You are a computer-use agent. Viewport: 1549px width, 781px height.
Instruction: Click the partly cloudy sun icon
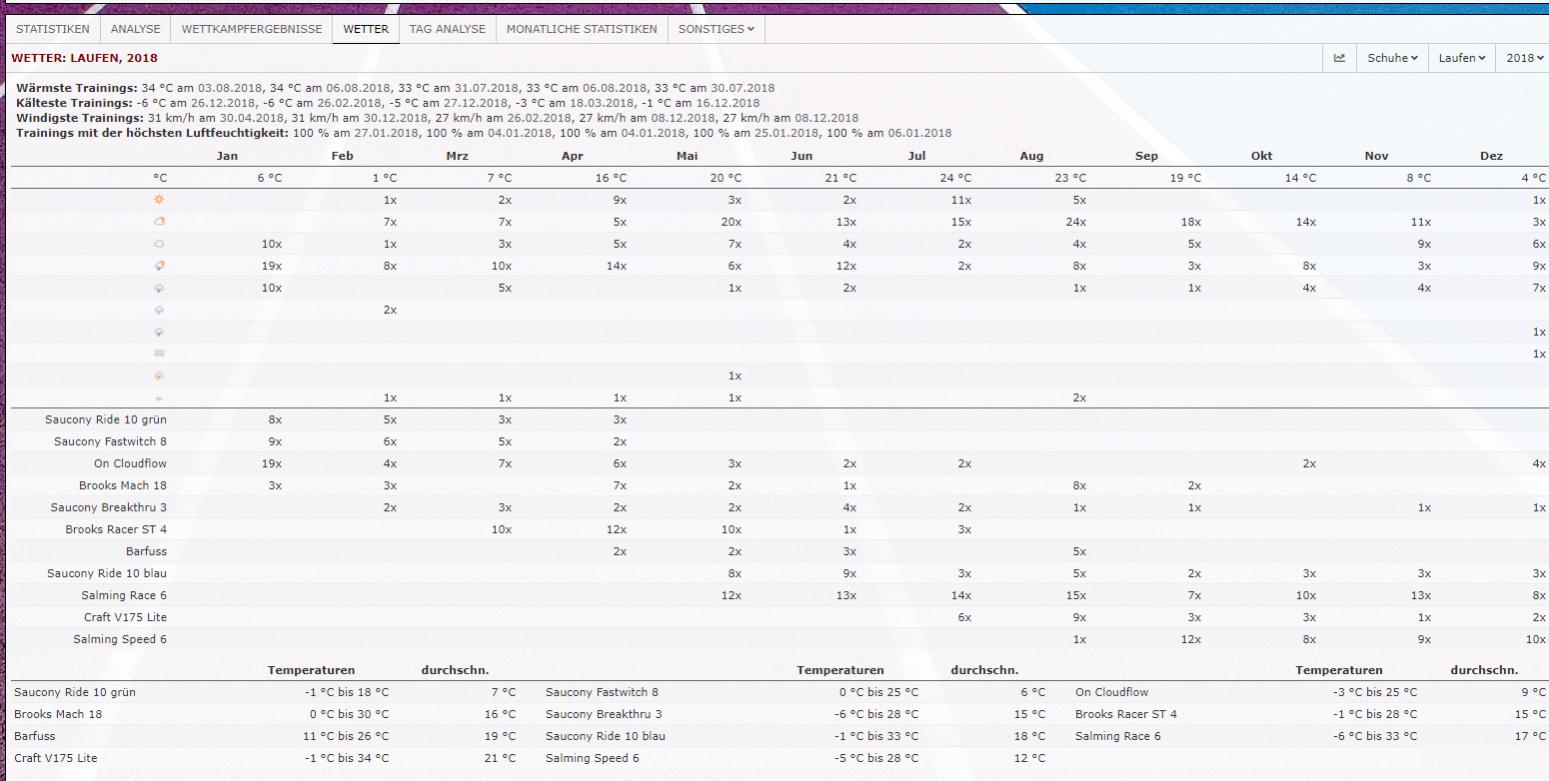click(x=158, y=221)
